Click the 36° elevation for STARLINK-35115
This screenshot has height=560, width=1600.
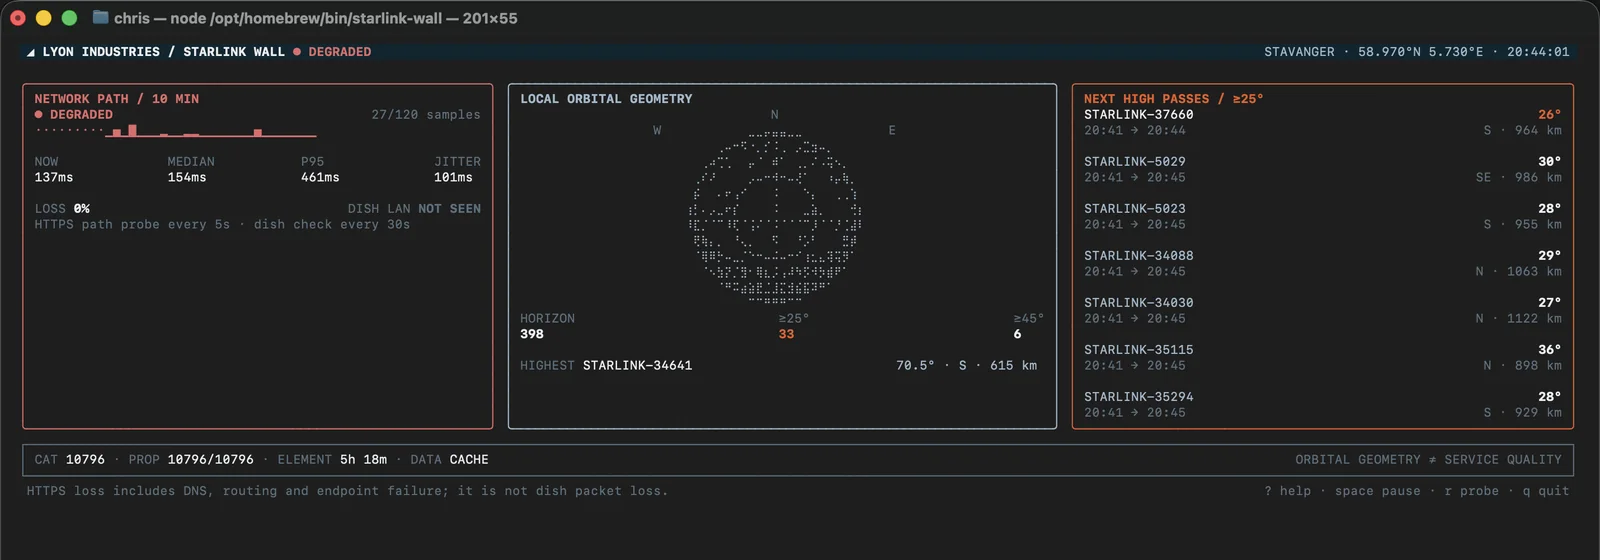(x=1550, y=350)
